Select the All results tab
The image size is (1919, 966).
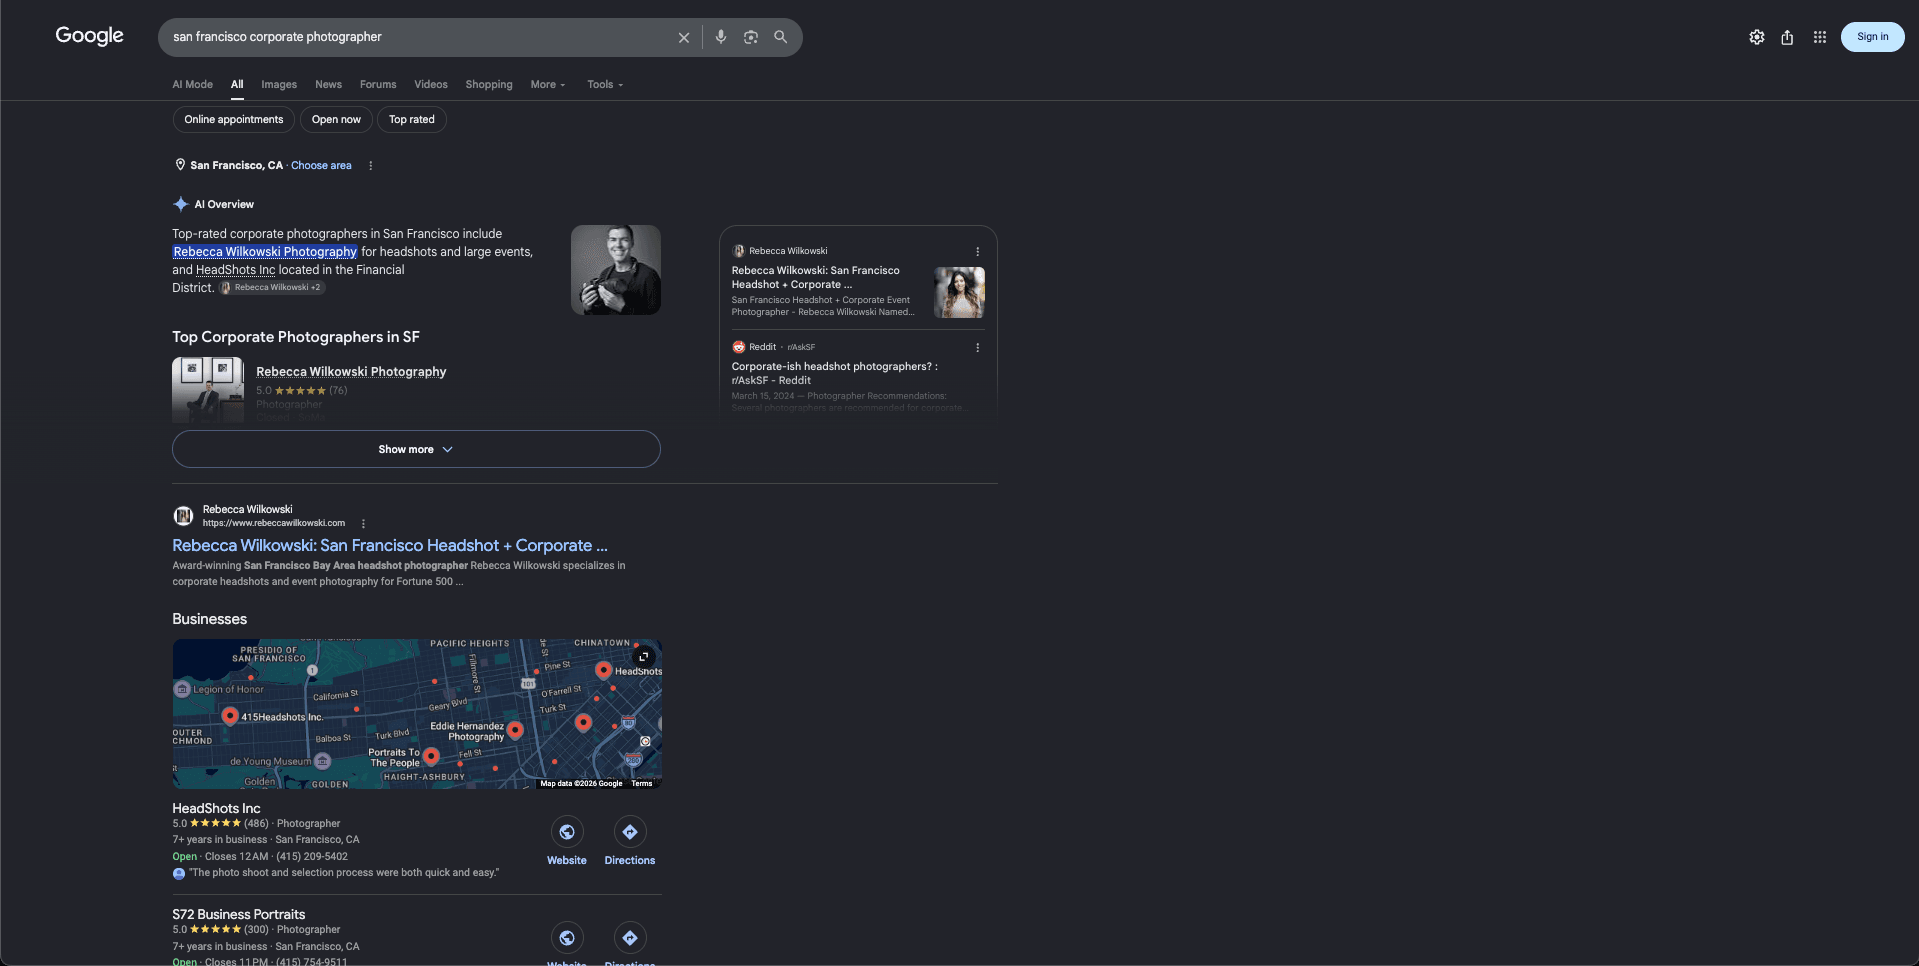tap(237, 85)
